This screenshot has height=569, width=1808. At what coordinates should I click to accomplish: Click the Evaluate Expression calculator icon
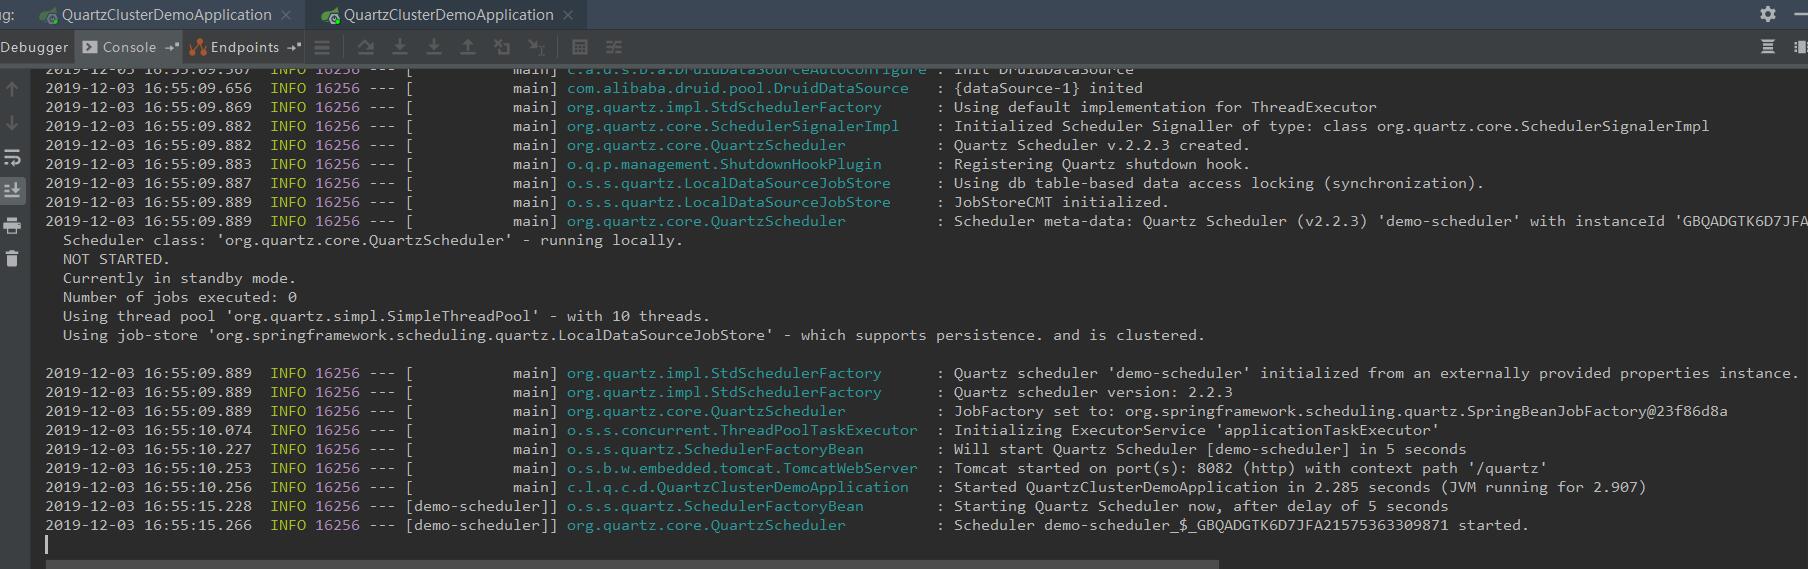tap(580, 47)
